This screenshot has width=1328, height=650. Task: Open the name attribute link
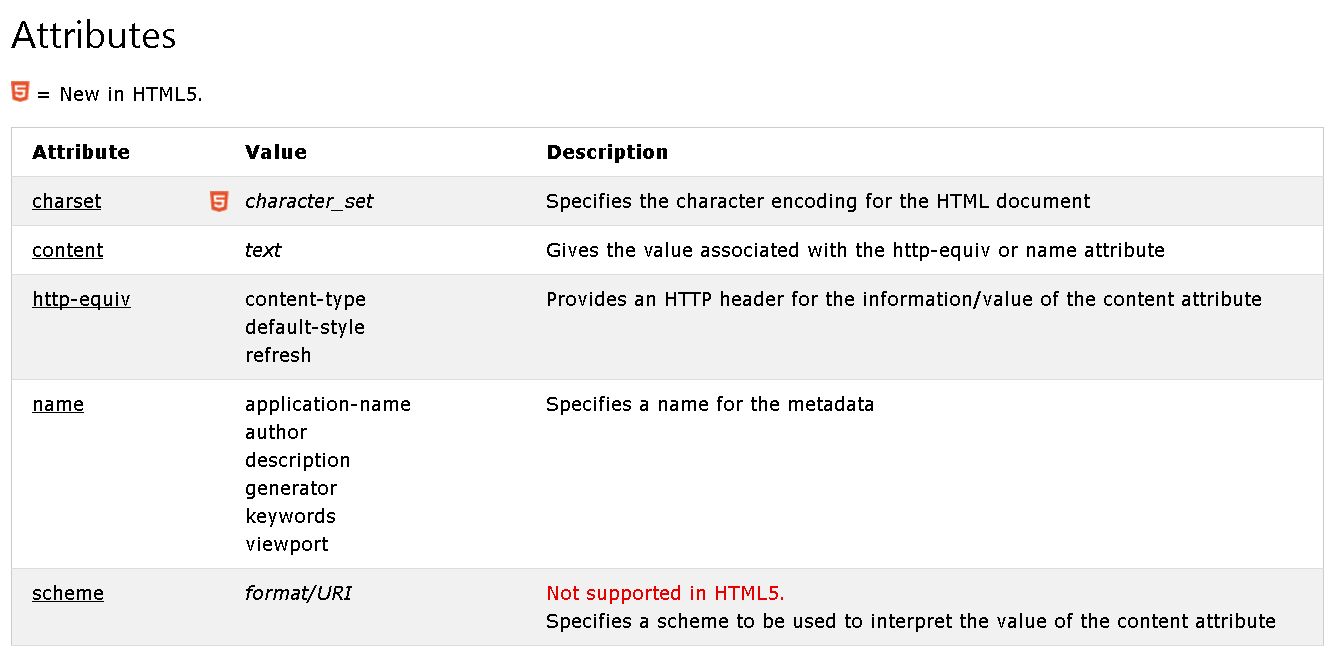coord(58,404)
